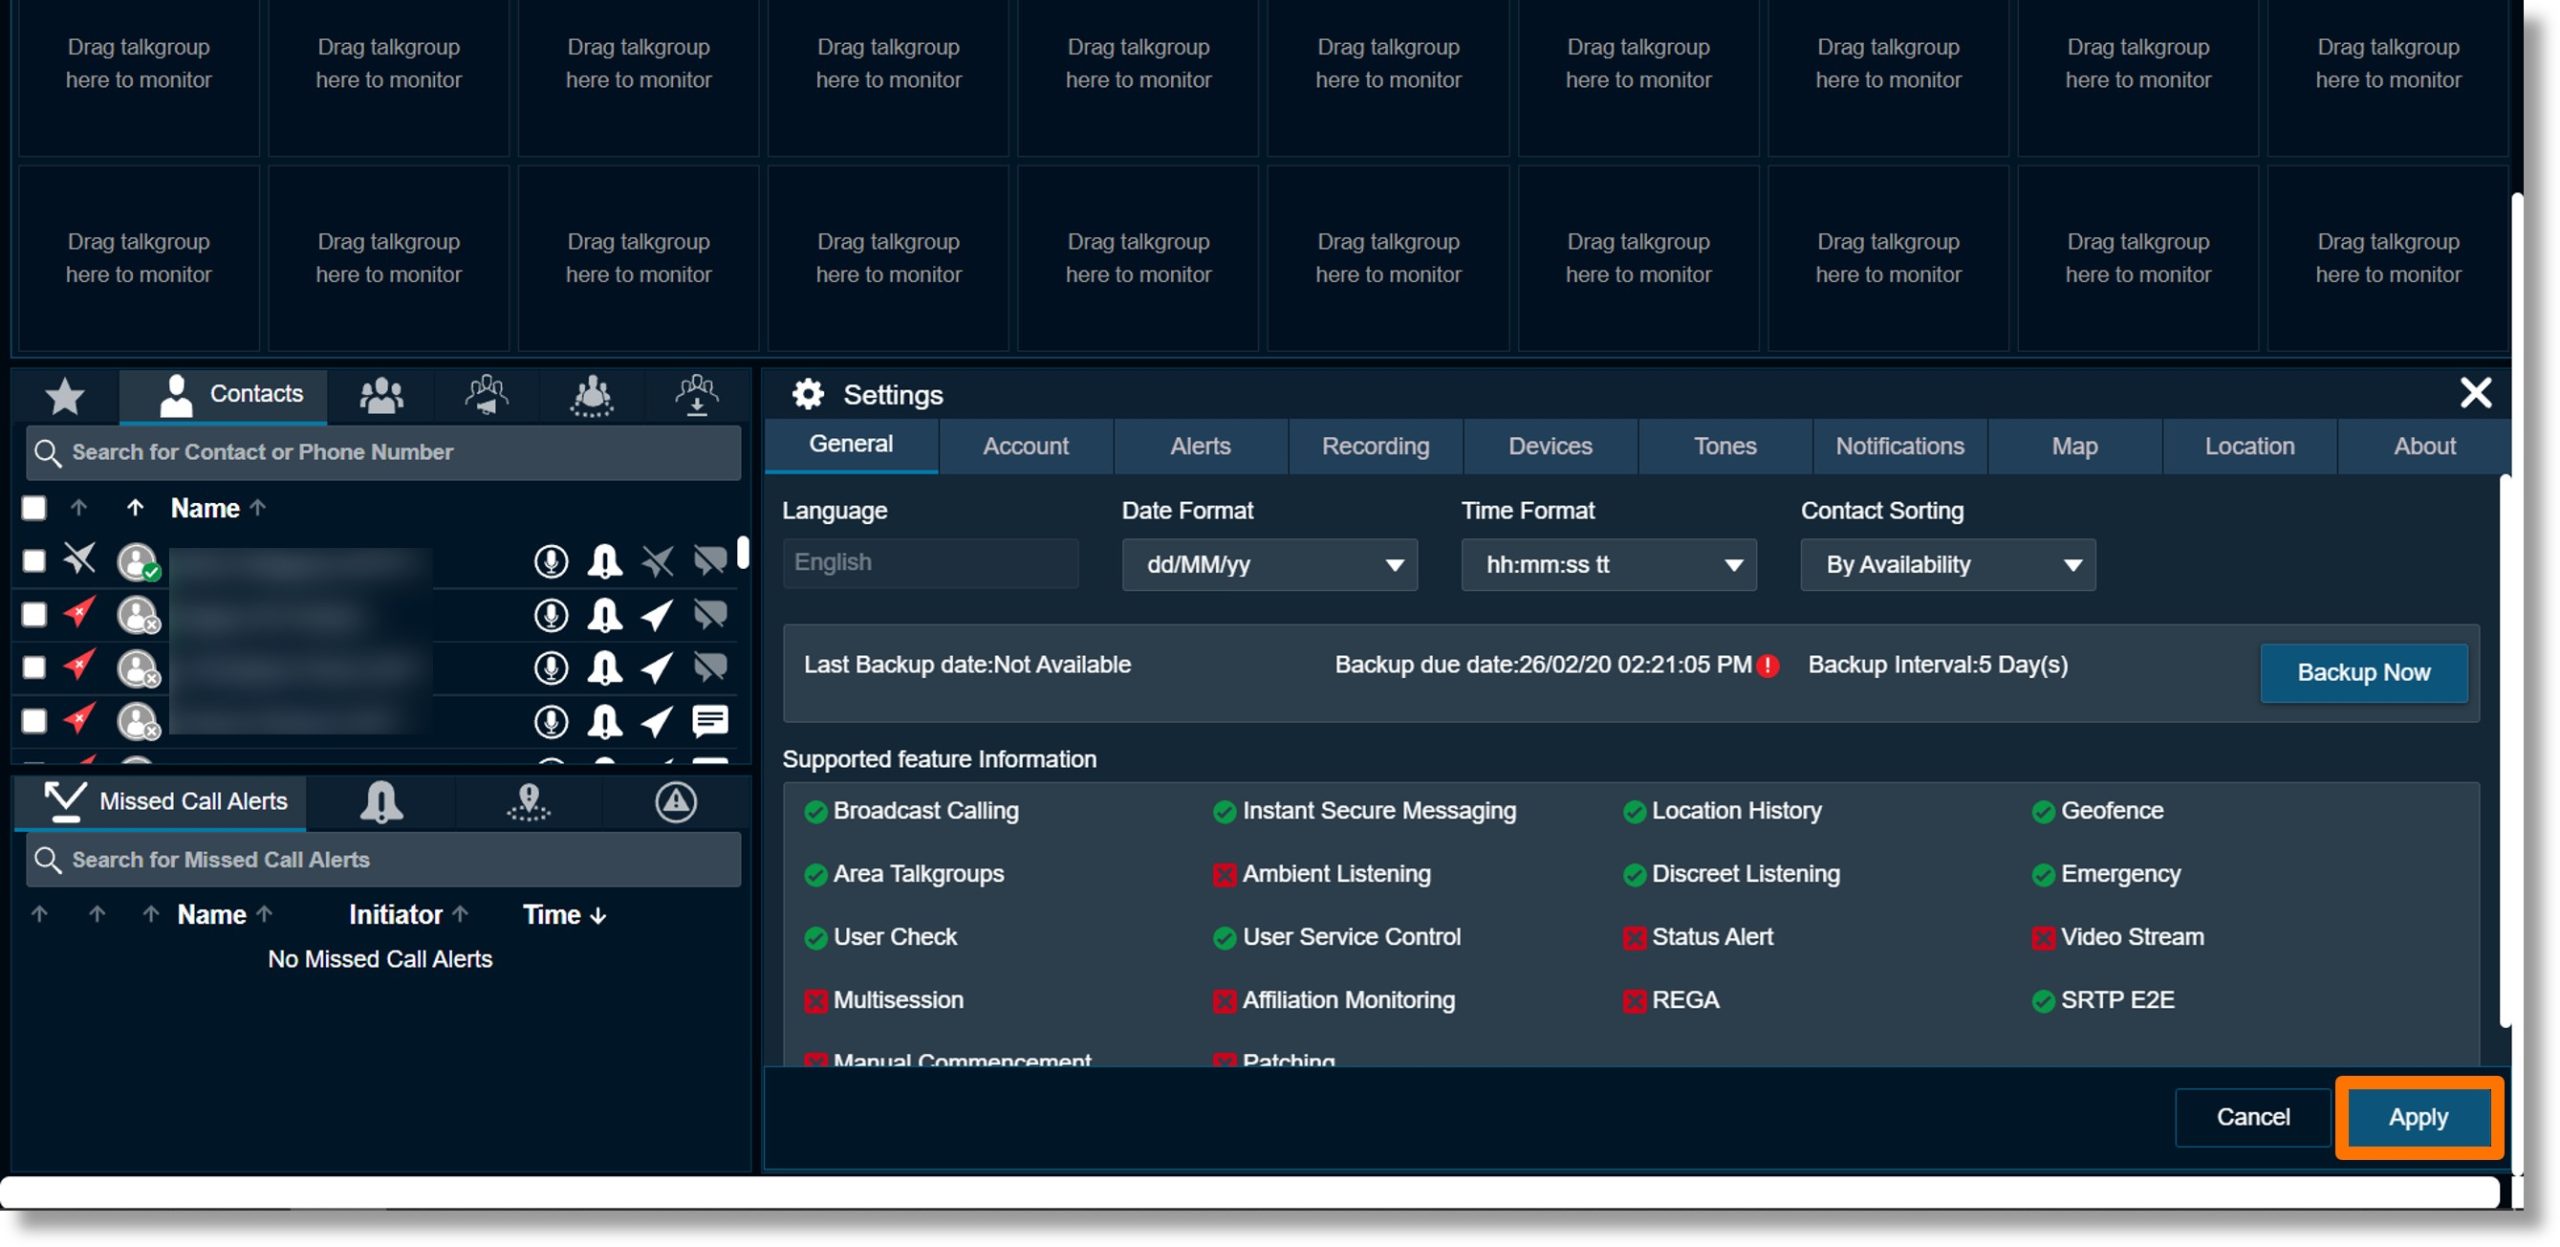Viewport: 2560px width, 1247px height.
Task: Click the Backup Now button
Action: click(x=2364, y=673)
